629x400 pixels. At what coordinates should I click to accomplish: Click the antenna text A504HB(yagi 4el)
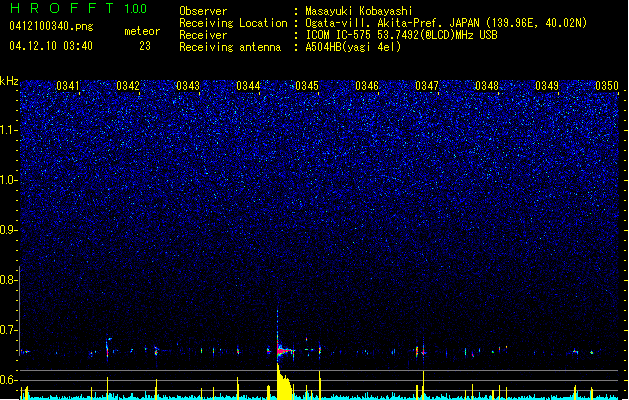353,47
